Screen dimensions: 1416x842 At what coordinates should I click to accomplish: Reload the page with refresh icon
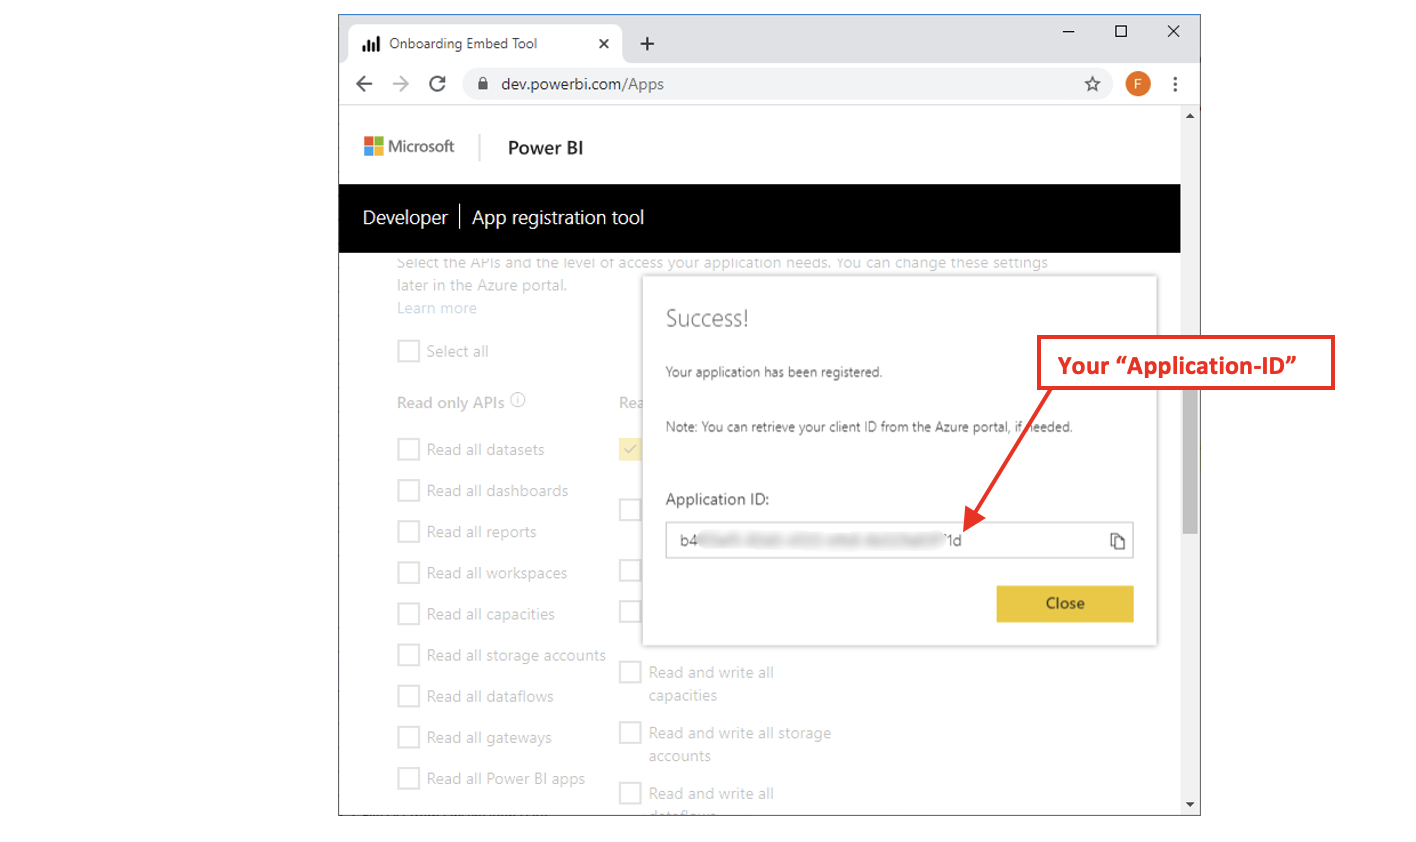[x=437, y=84]
